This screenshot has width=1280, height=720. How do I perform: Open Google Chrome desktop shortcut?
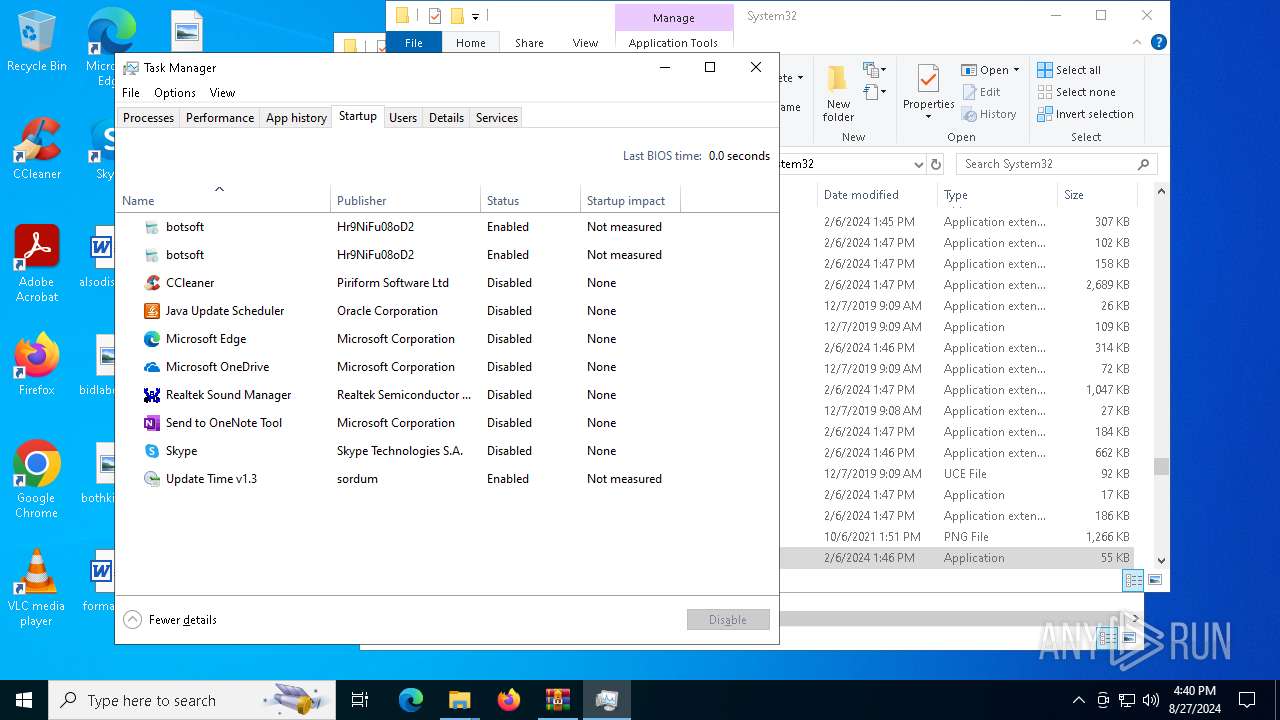coord(37,480)
